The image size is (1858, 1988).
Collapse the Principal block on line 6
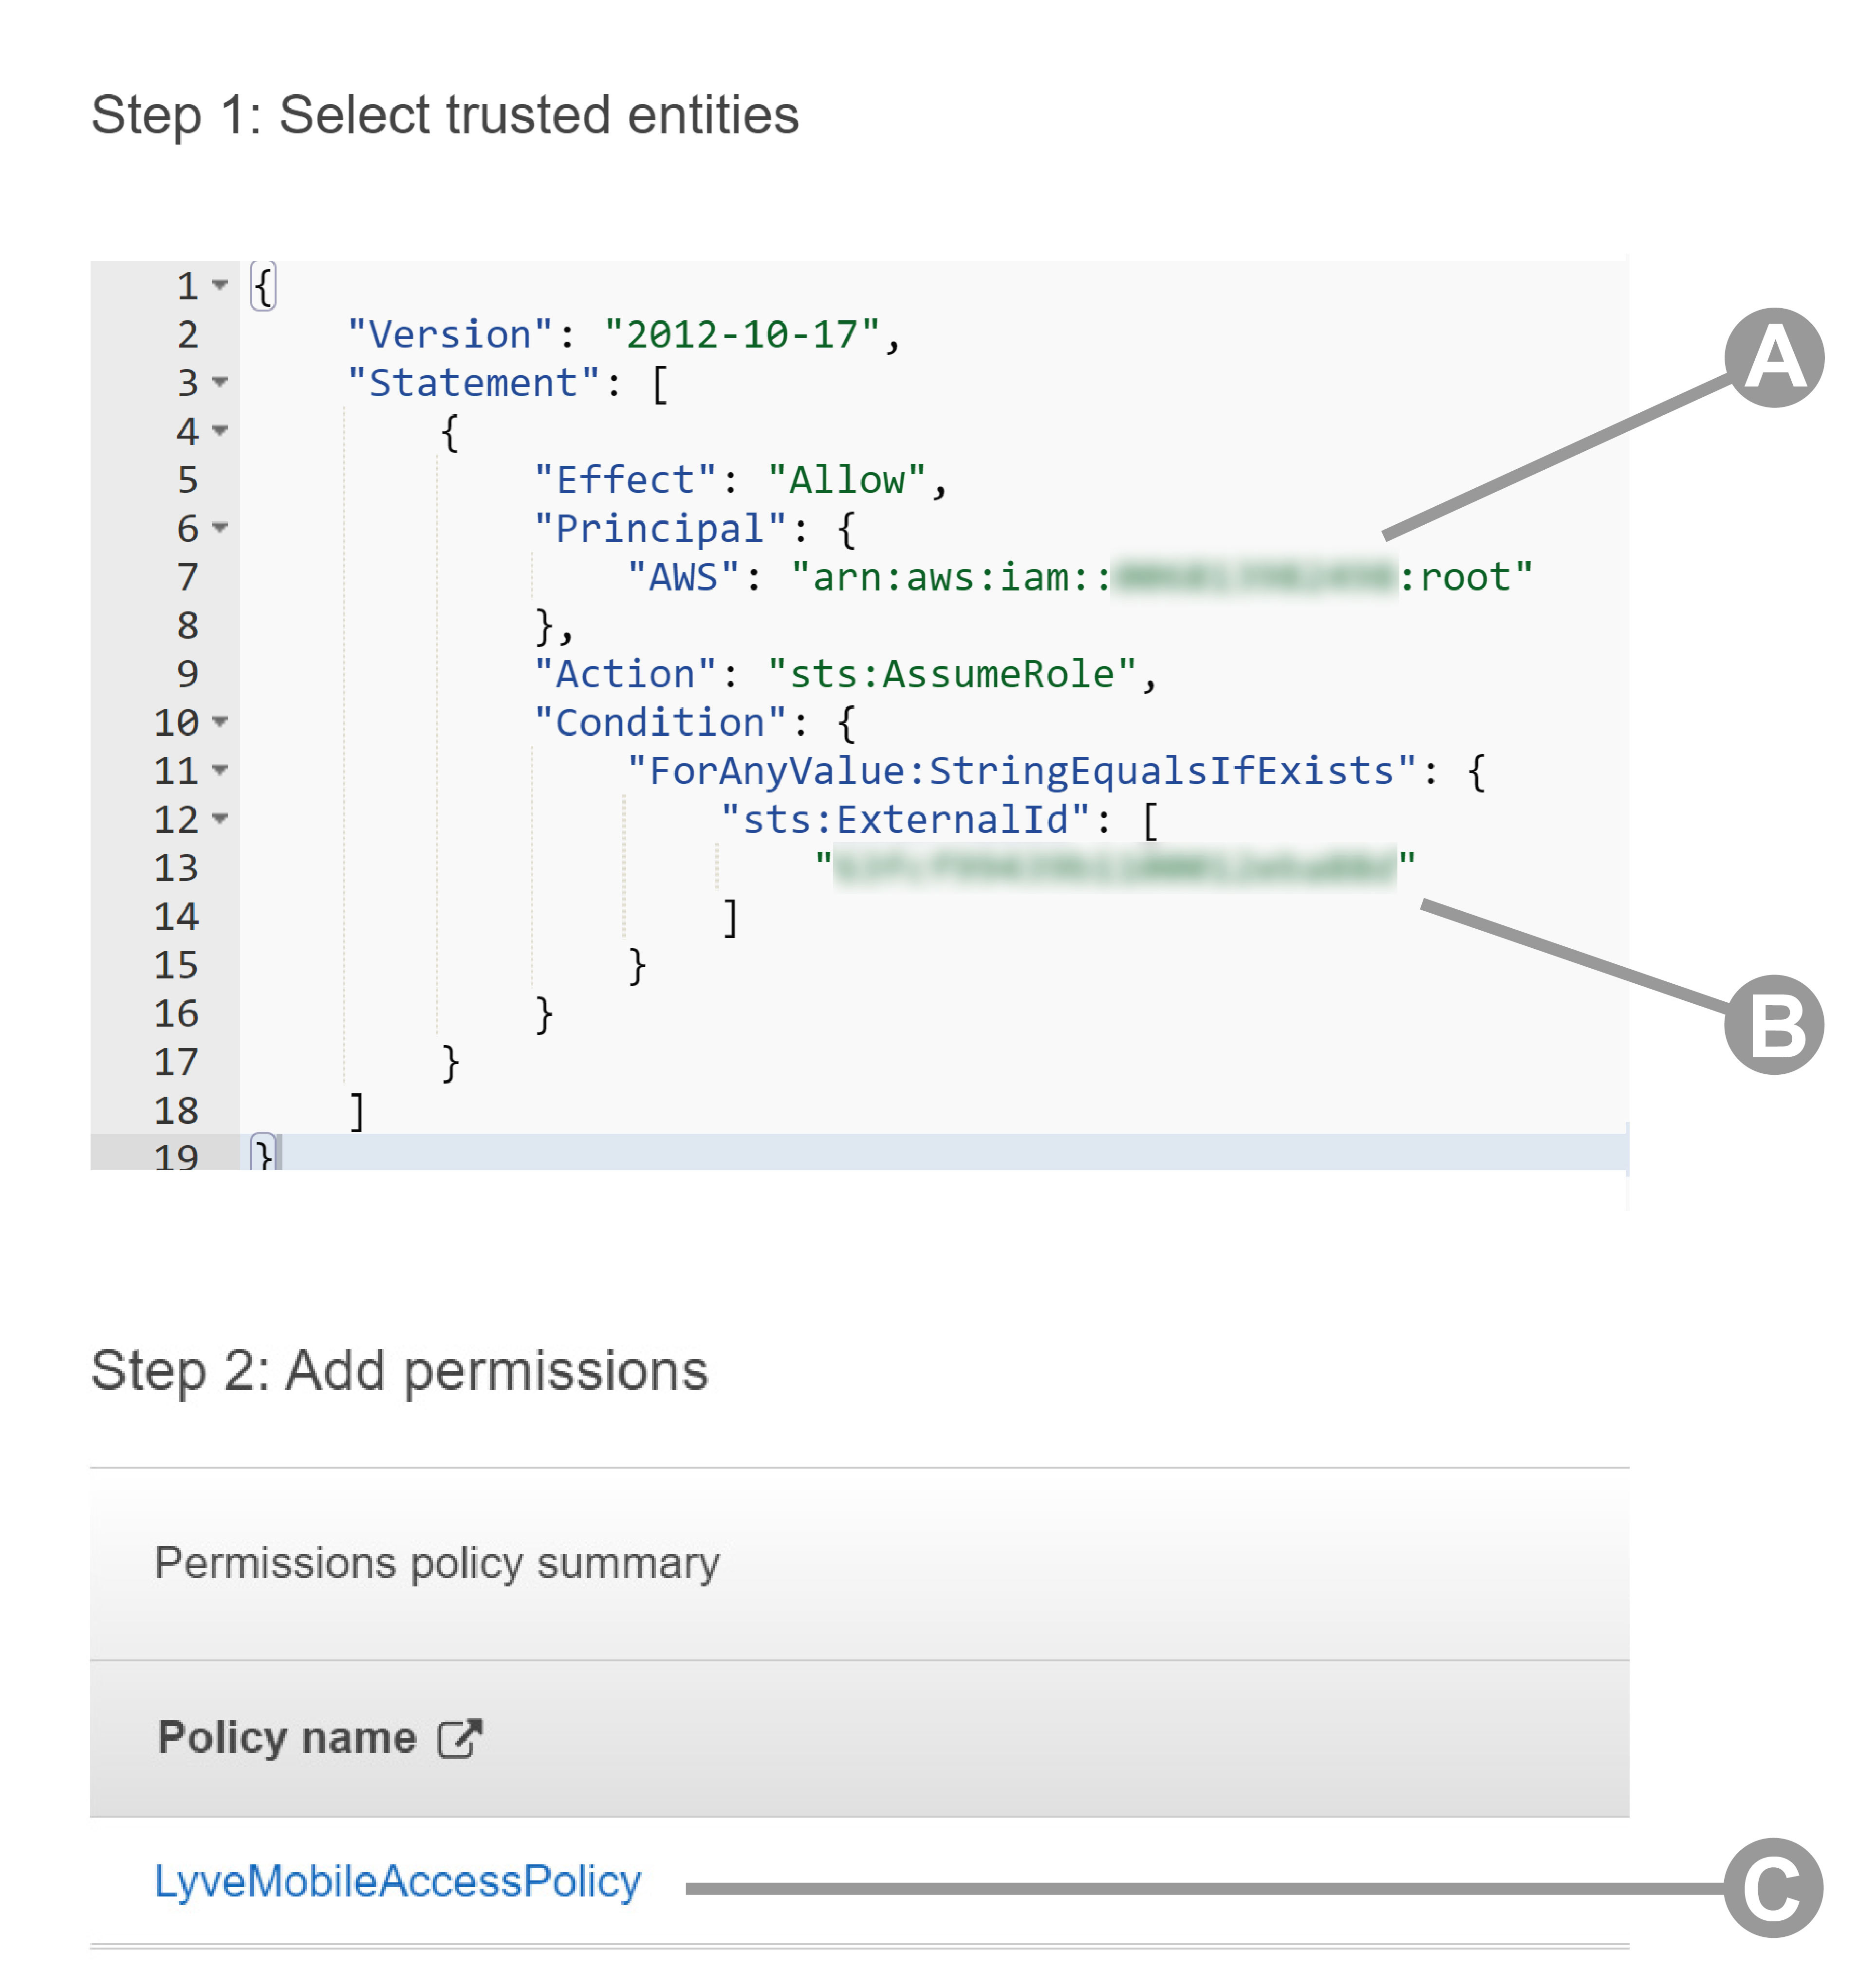click(x=220, y=528)
